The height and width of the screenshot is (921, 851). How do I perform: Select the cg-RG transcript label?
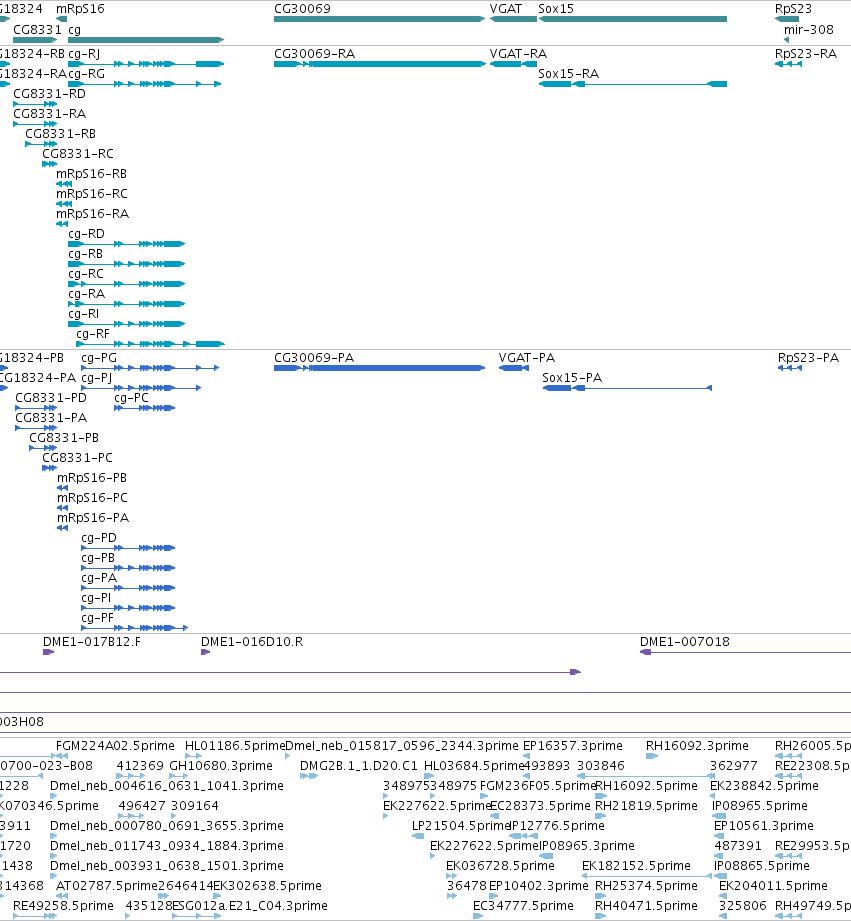click(x=86, y=74)
